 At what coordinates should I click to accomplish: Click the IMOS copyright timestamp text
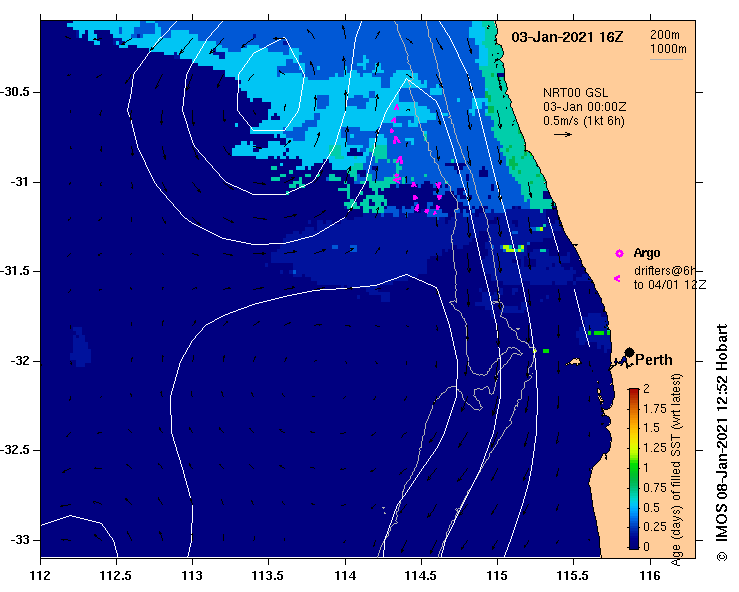(x=722, y=442)
